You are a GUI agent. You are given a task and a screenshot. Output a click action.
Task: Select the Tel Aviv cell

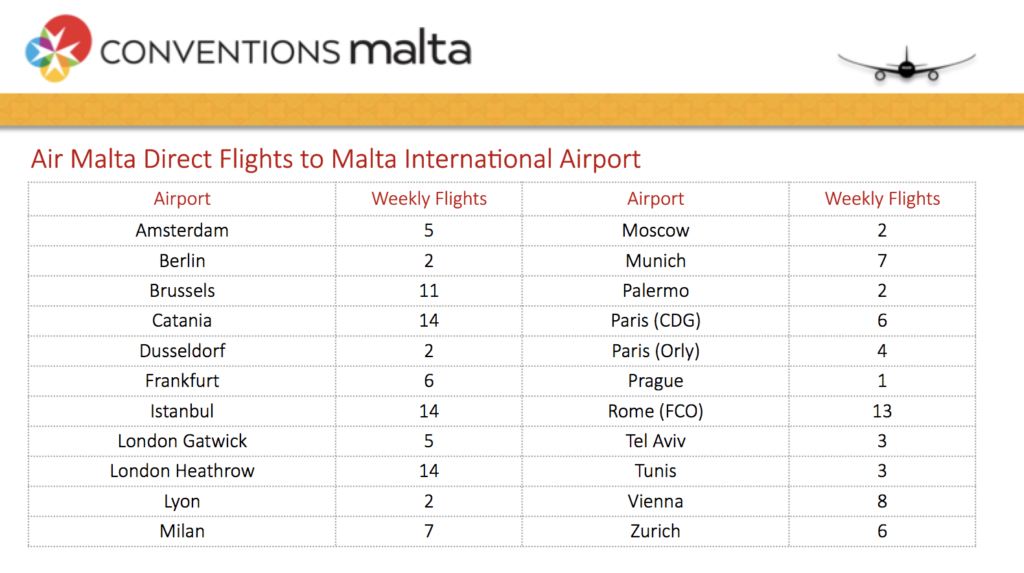click(x=655, y=441)
